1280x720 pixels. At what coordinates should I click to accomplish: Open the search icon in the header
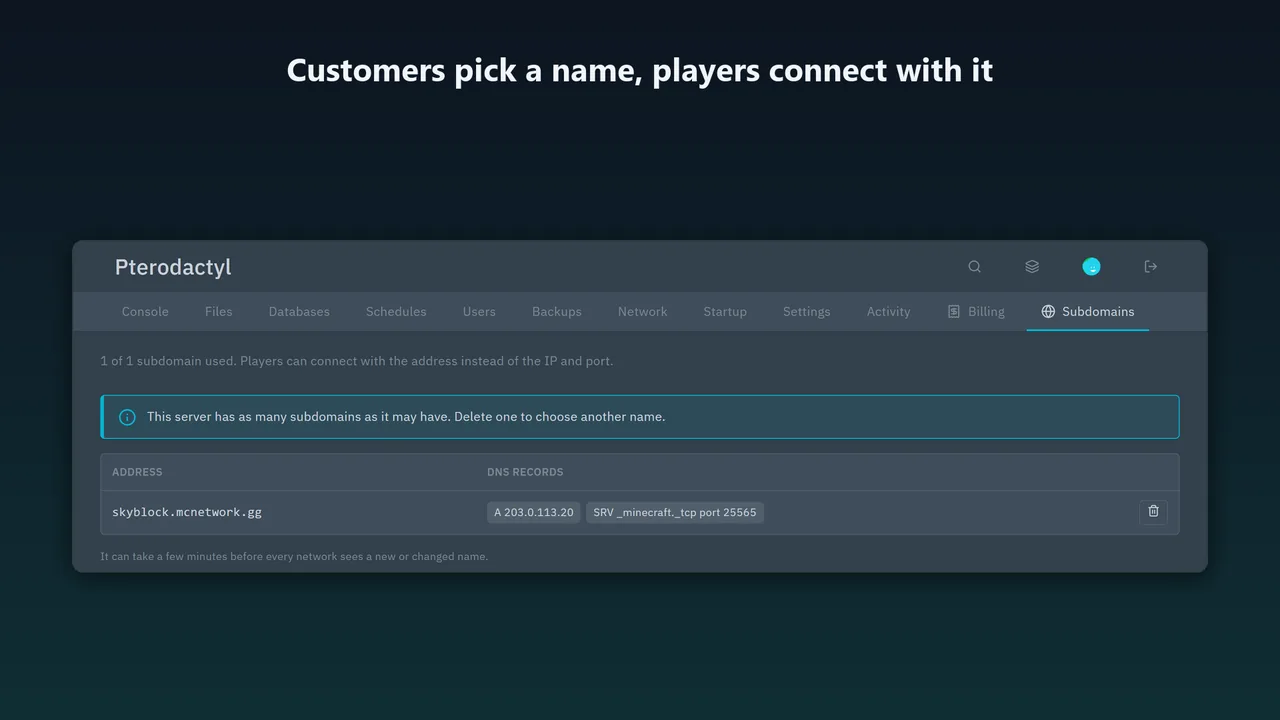pos(974,266)
